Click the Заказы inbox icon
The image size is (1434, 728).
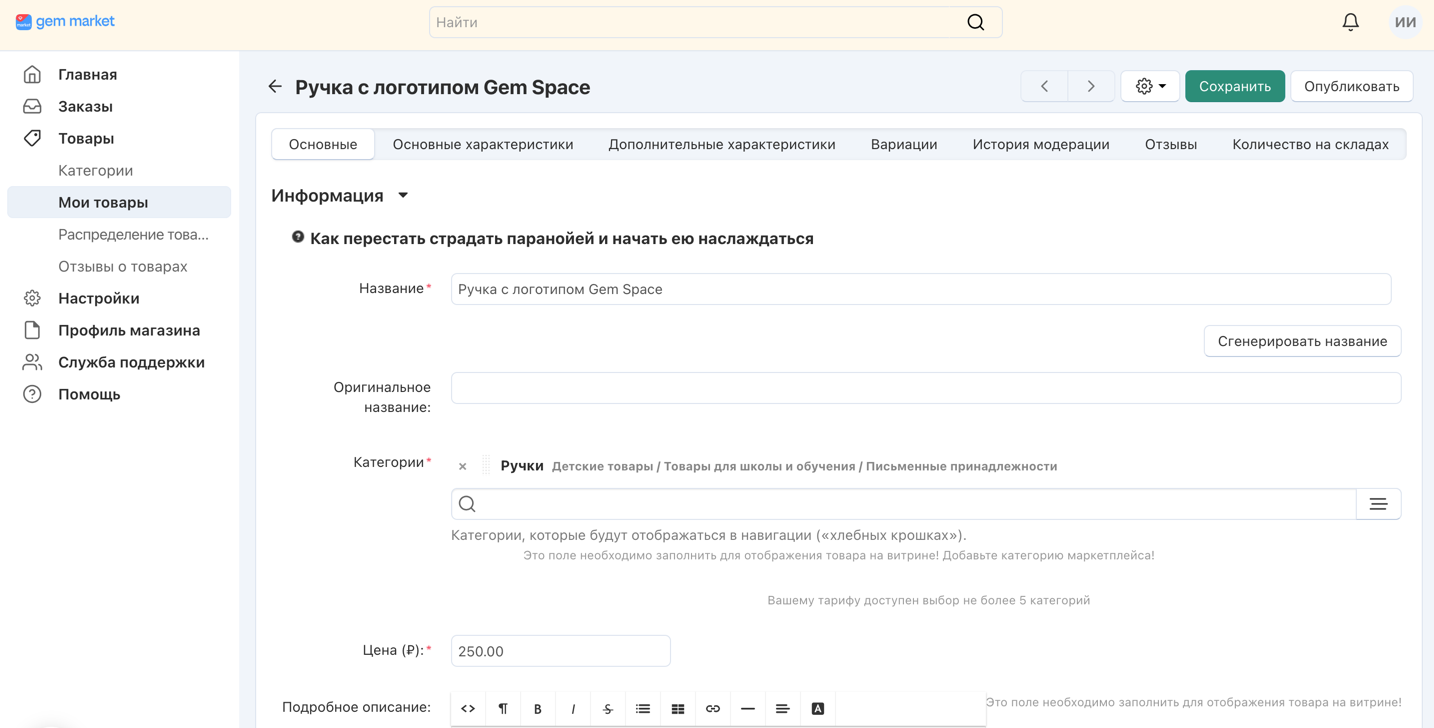tap(32, 106)
